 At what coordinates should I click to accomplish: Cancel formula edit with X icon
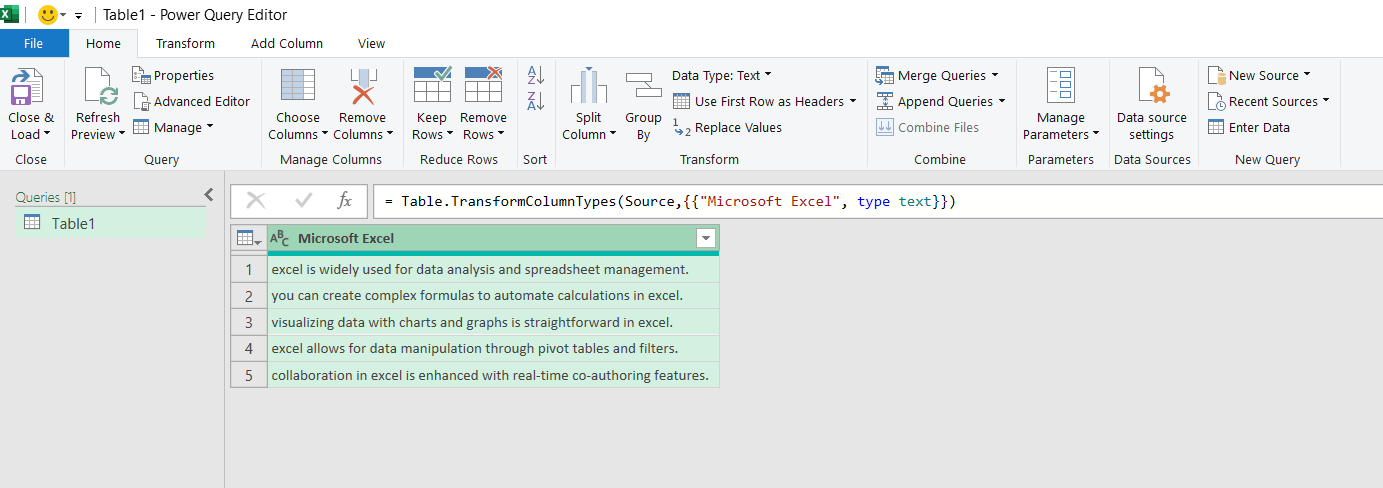click(x=255, y=201)
